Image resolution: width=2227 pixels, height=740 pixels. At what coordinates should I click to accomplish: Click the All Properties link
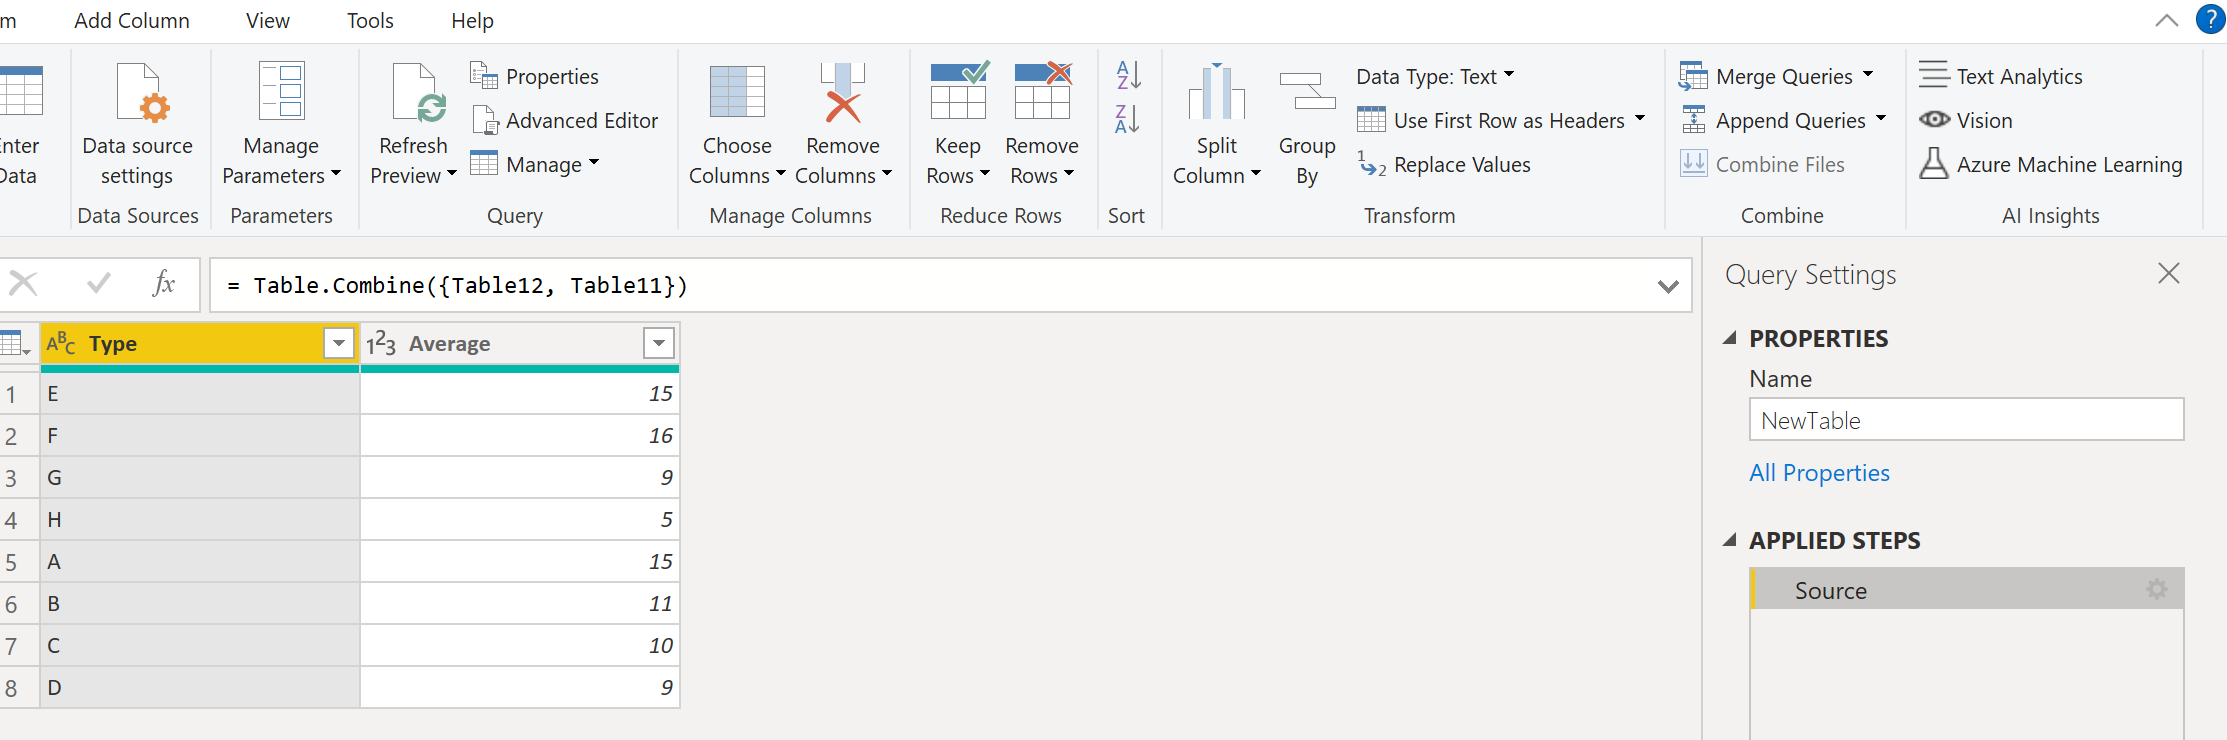pos(1819,473)
